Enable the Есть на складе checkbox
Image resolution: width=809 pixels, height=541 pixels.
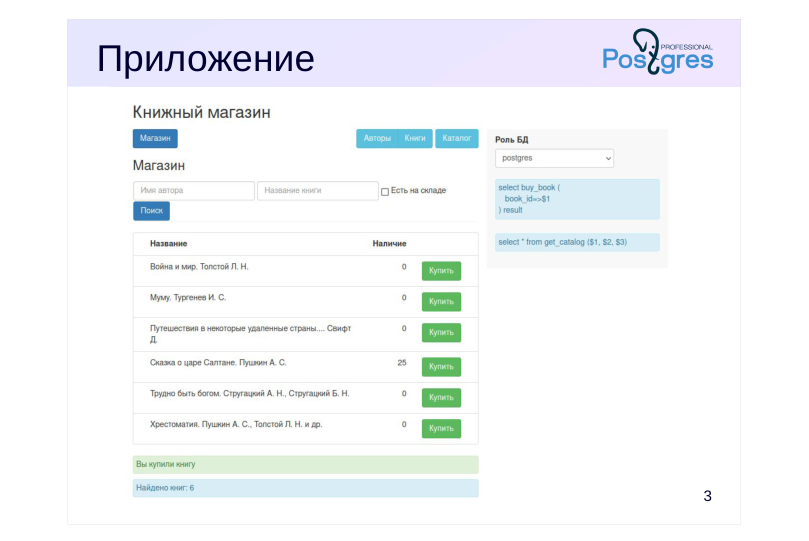pyautogui.click(x=385, y=191)
